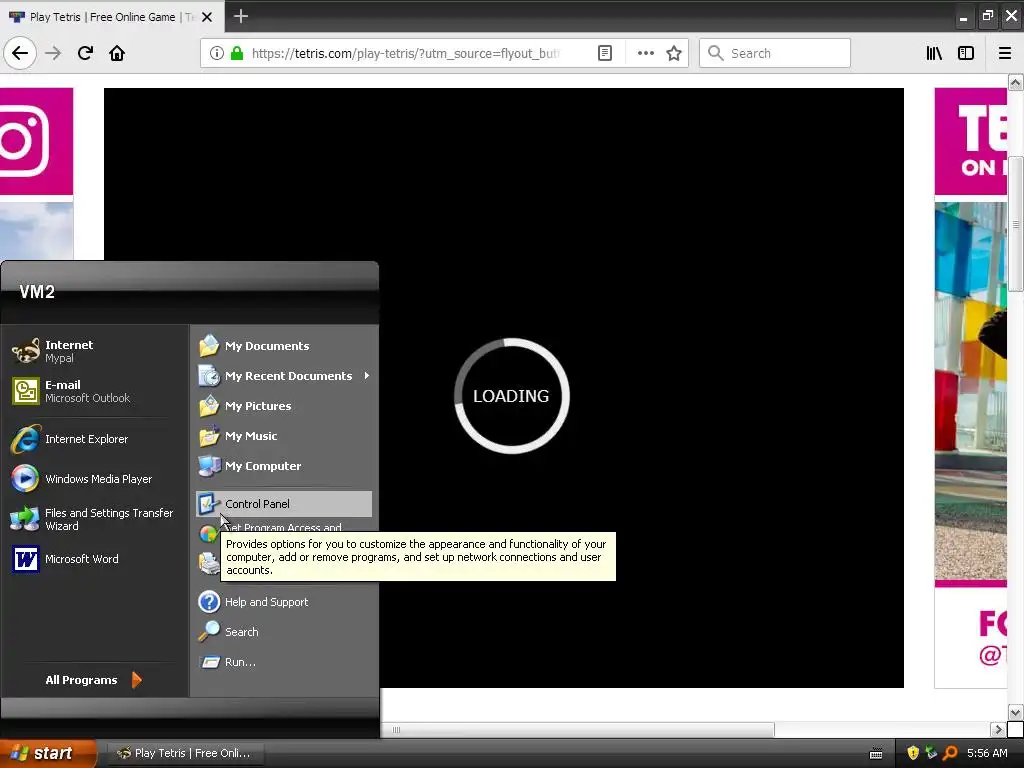Open Help and Support

(284, 601)
